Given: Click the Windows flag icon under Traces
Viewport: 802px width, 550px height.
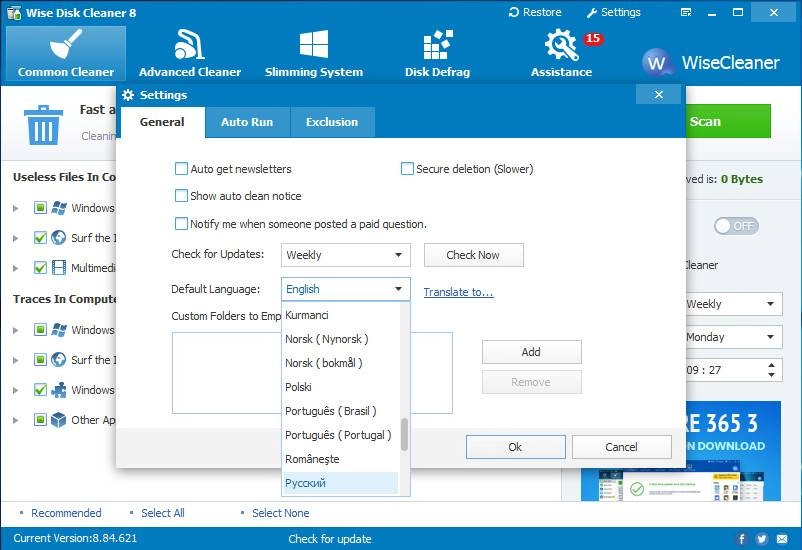Looking at the screenshot, I should (59, 329).
